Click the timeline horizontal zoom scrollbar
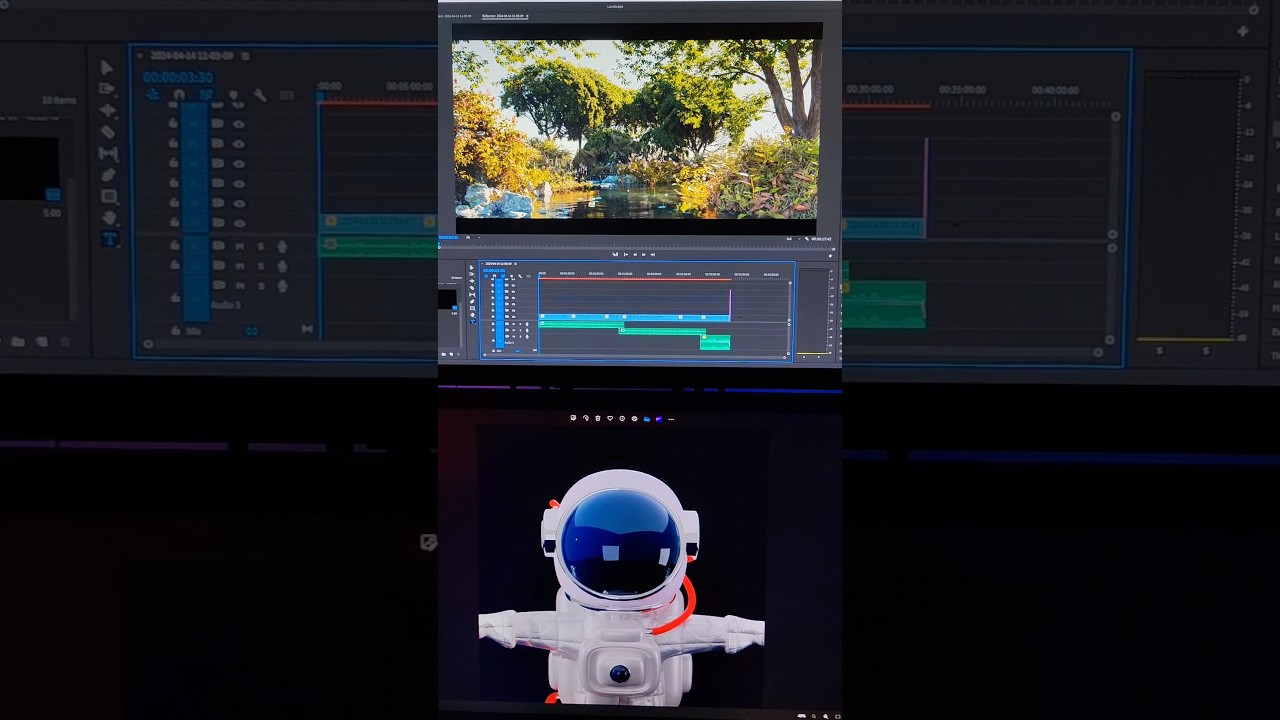This screenshot has width=1280, height=720. 634,355
